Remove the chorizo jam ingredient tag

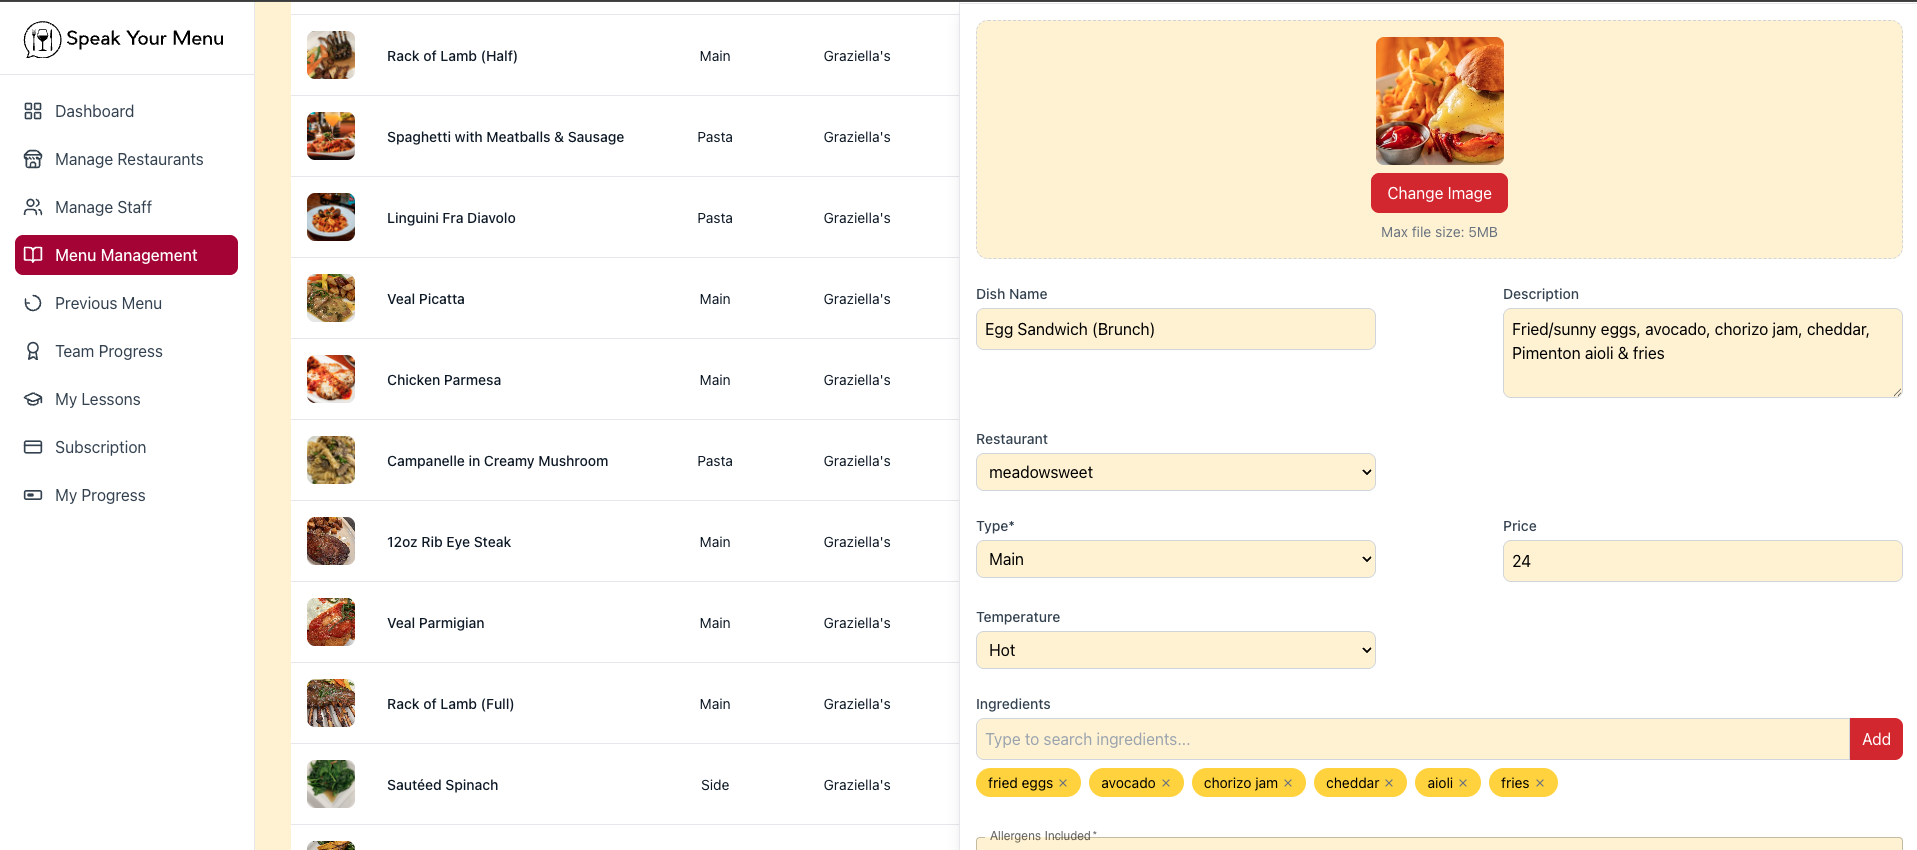pyautogui.click(x=1288, y=783)
